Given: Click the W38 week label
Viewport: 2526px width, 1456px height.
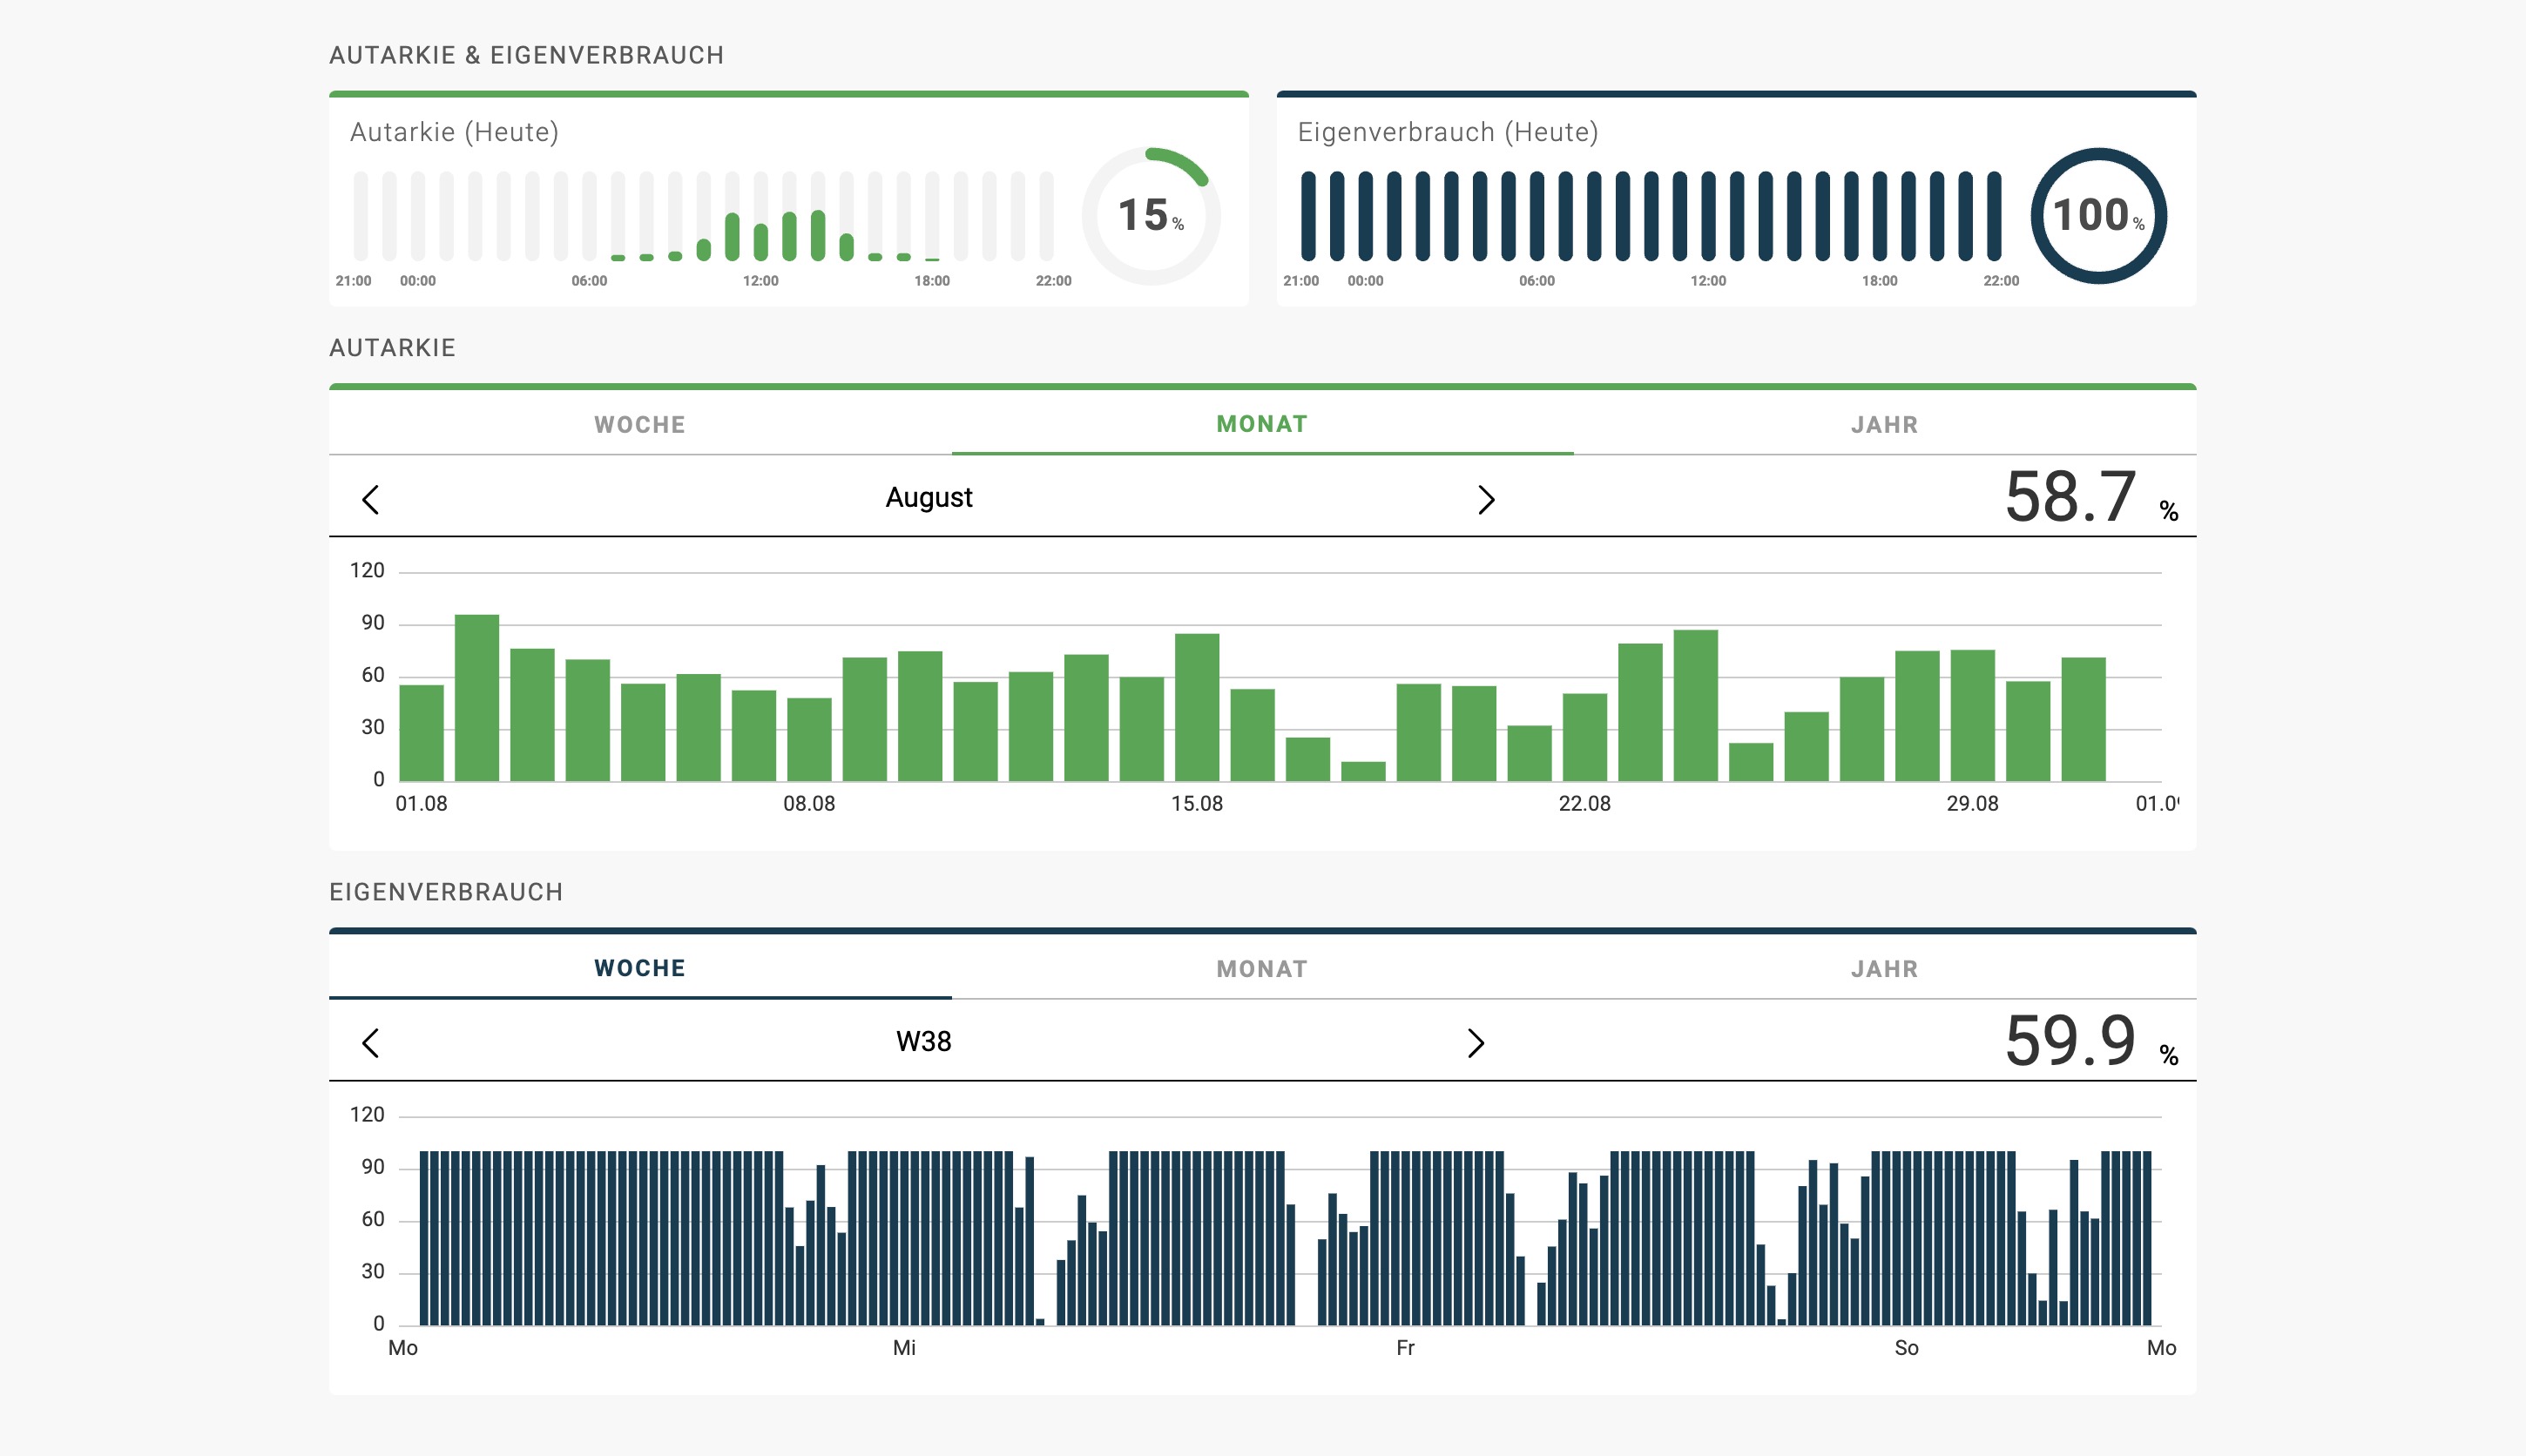Looking at the screenshot, I should [x=923, y=1042].
